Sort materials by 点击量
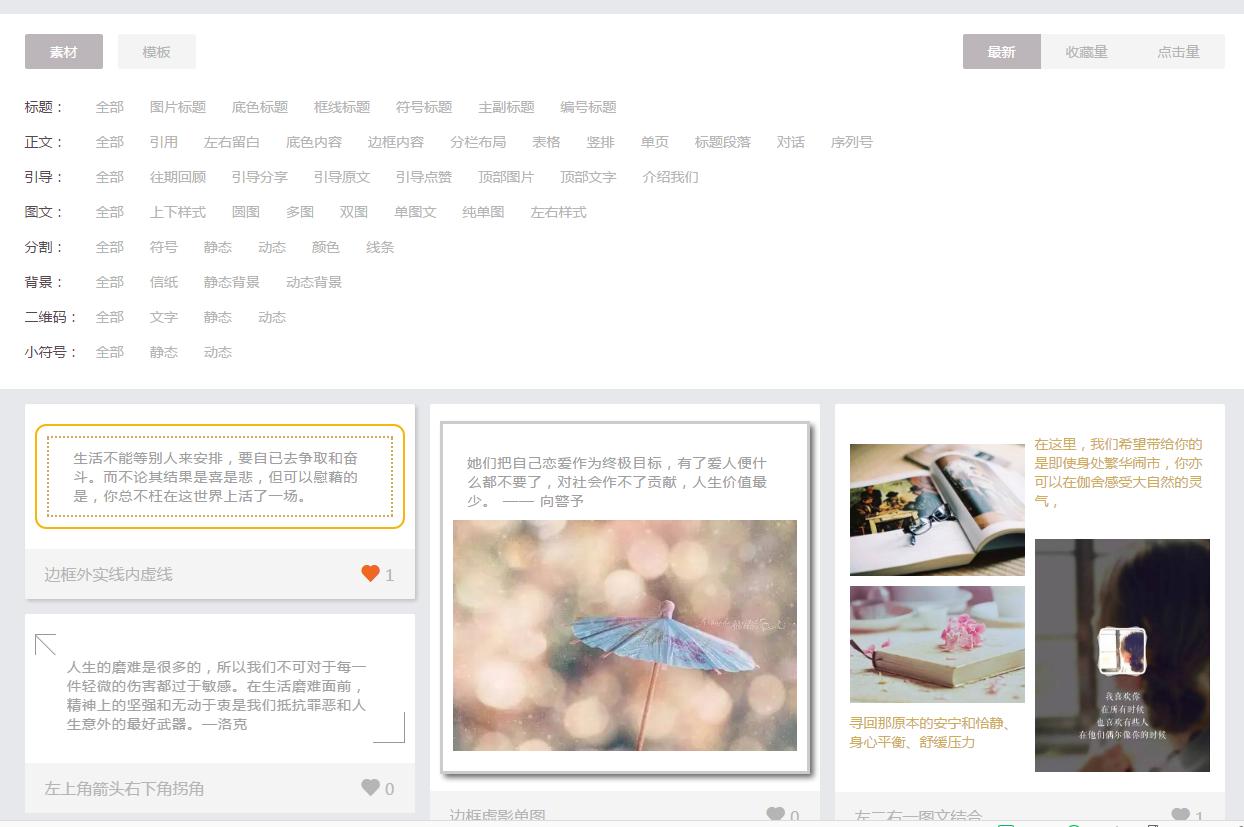1244x827 pixels. click(x=1178, y=52)
